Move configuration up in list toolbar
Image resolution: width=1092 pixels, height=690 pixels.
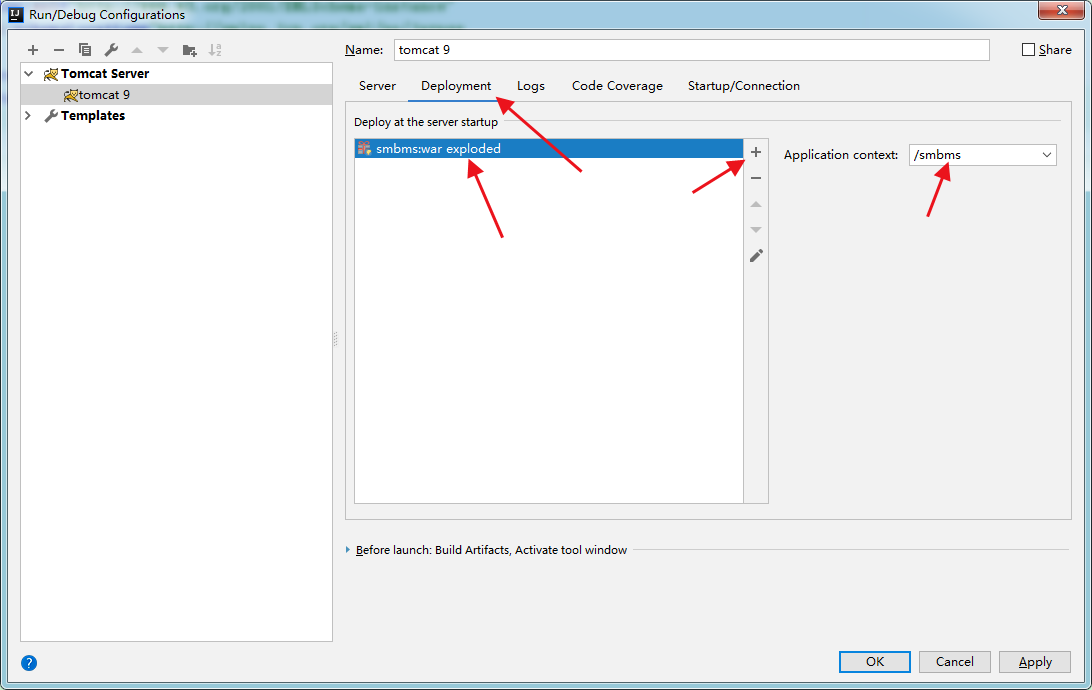pyautogui.click(x=137, y=50)
